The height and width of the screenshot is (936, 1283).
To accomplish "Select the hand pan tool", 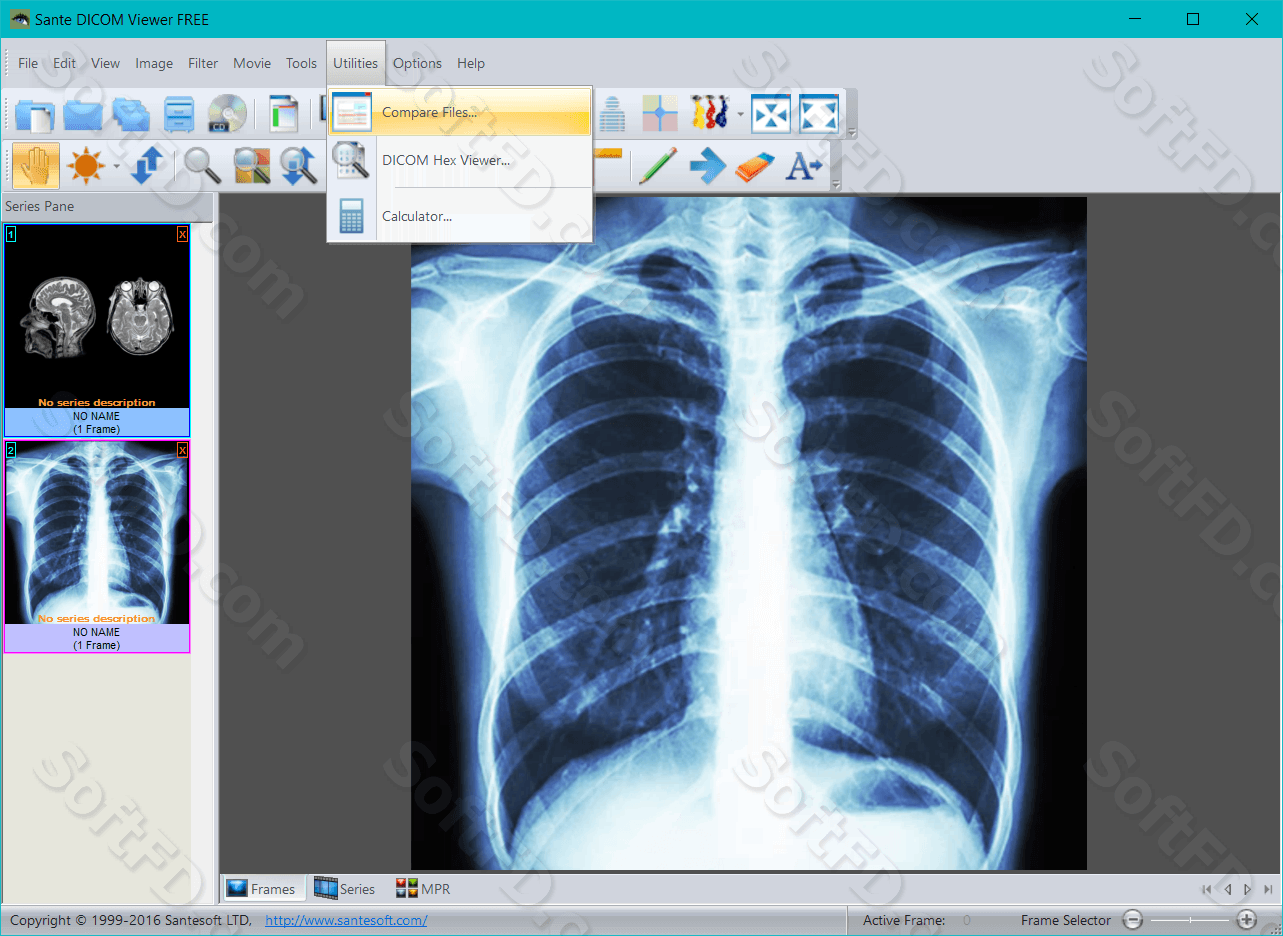I will tap(35, 165).
